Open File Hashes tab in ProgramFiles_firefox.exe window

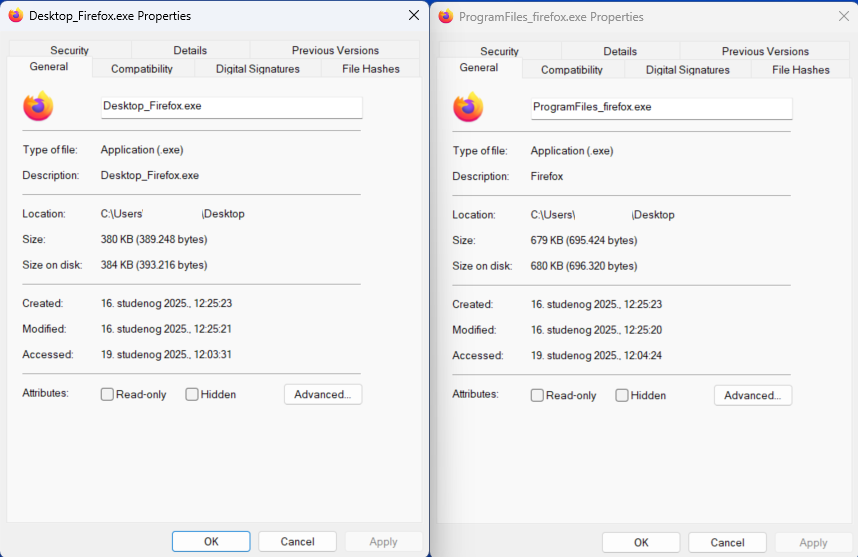(x=801, y=70)
